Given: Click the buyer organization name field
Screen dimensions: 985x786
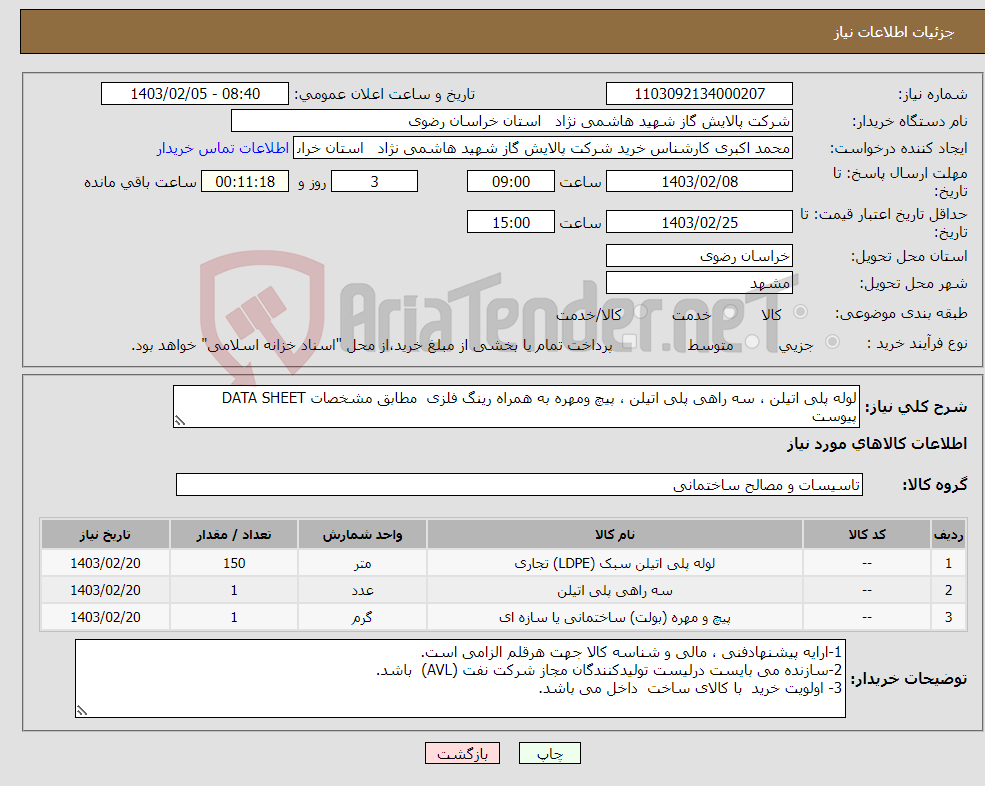Looking at the screenshot, I should click(512, 121).
